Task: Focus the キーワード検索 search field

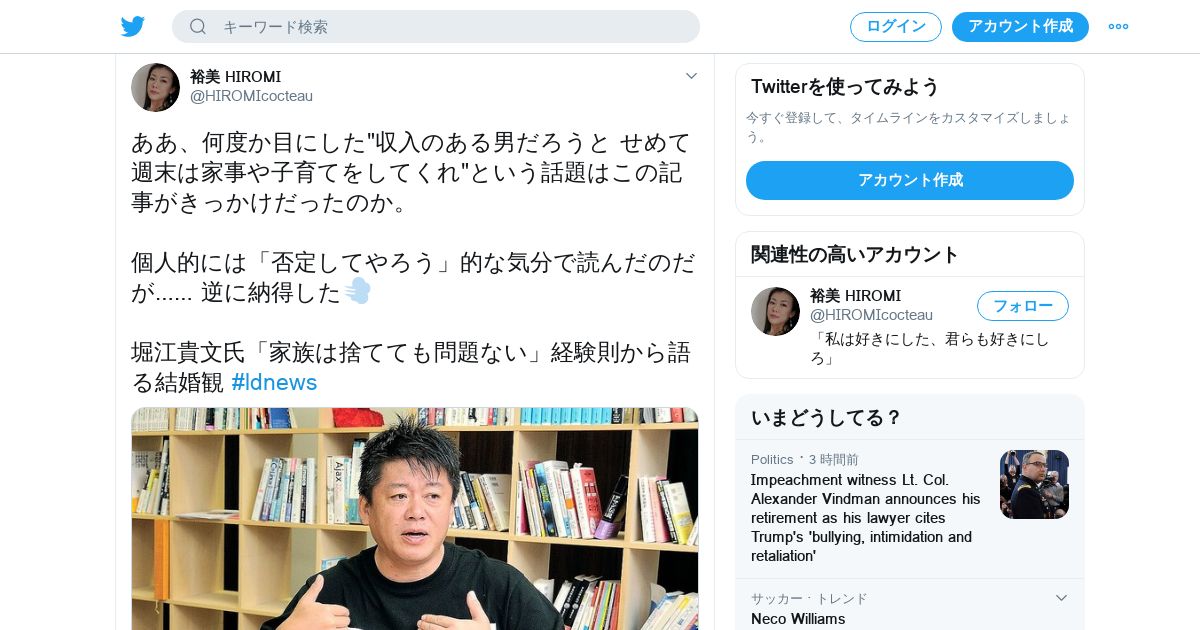Action: pos(436,26)
